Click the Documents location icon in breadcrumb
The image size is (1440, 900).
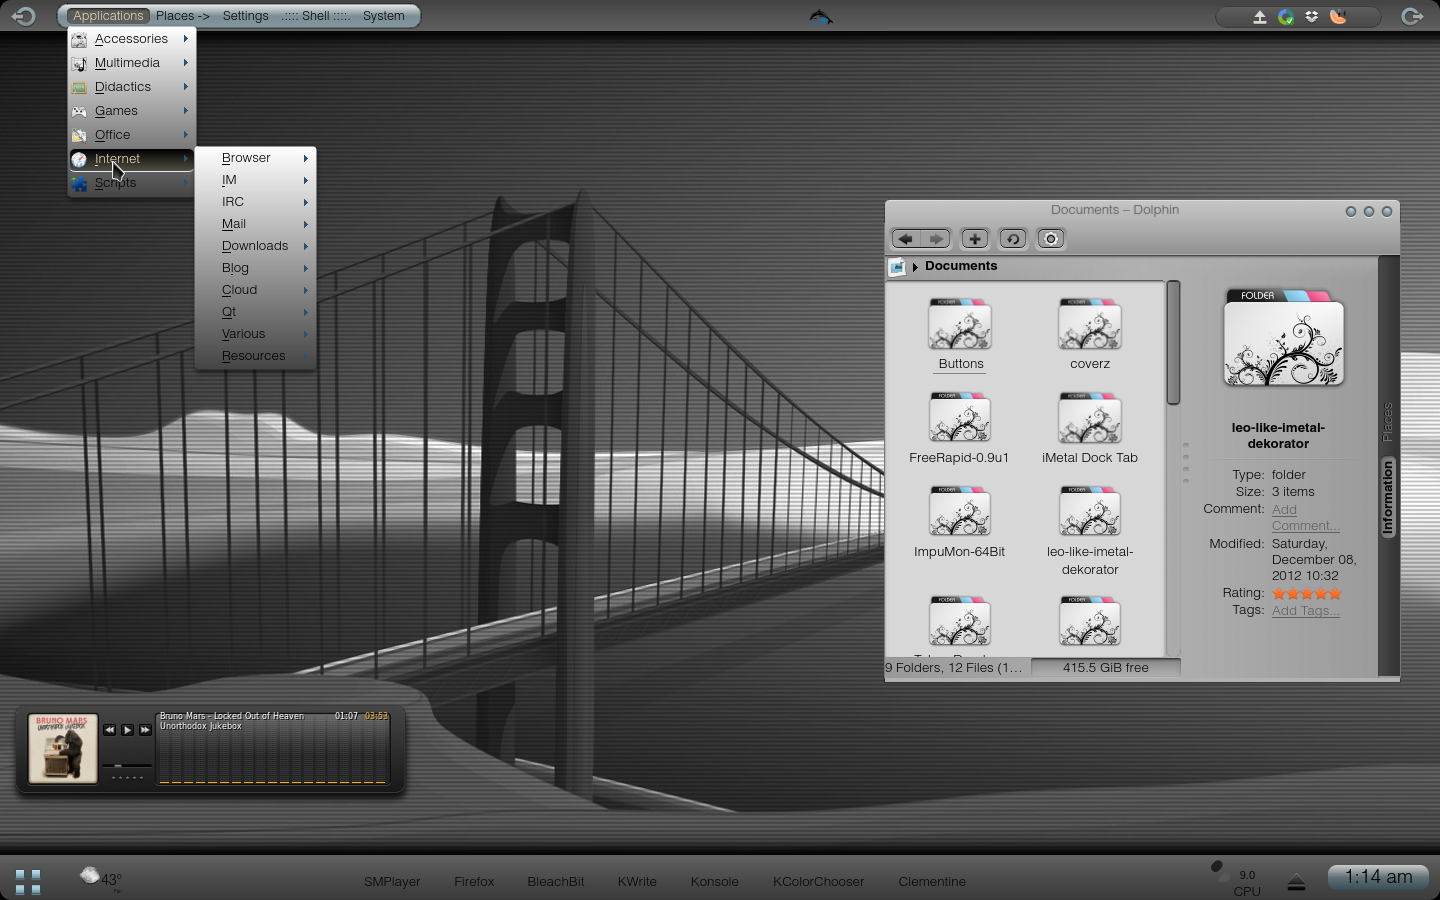pos(897,267)
